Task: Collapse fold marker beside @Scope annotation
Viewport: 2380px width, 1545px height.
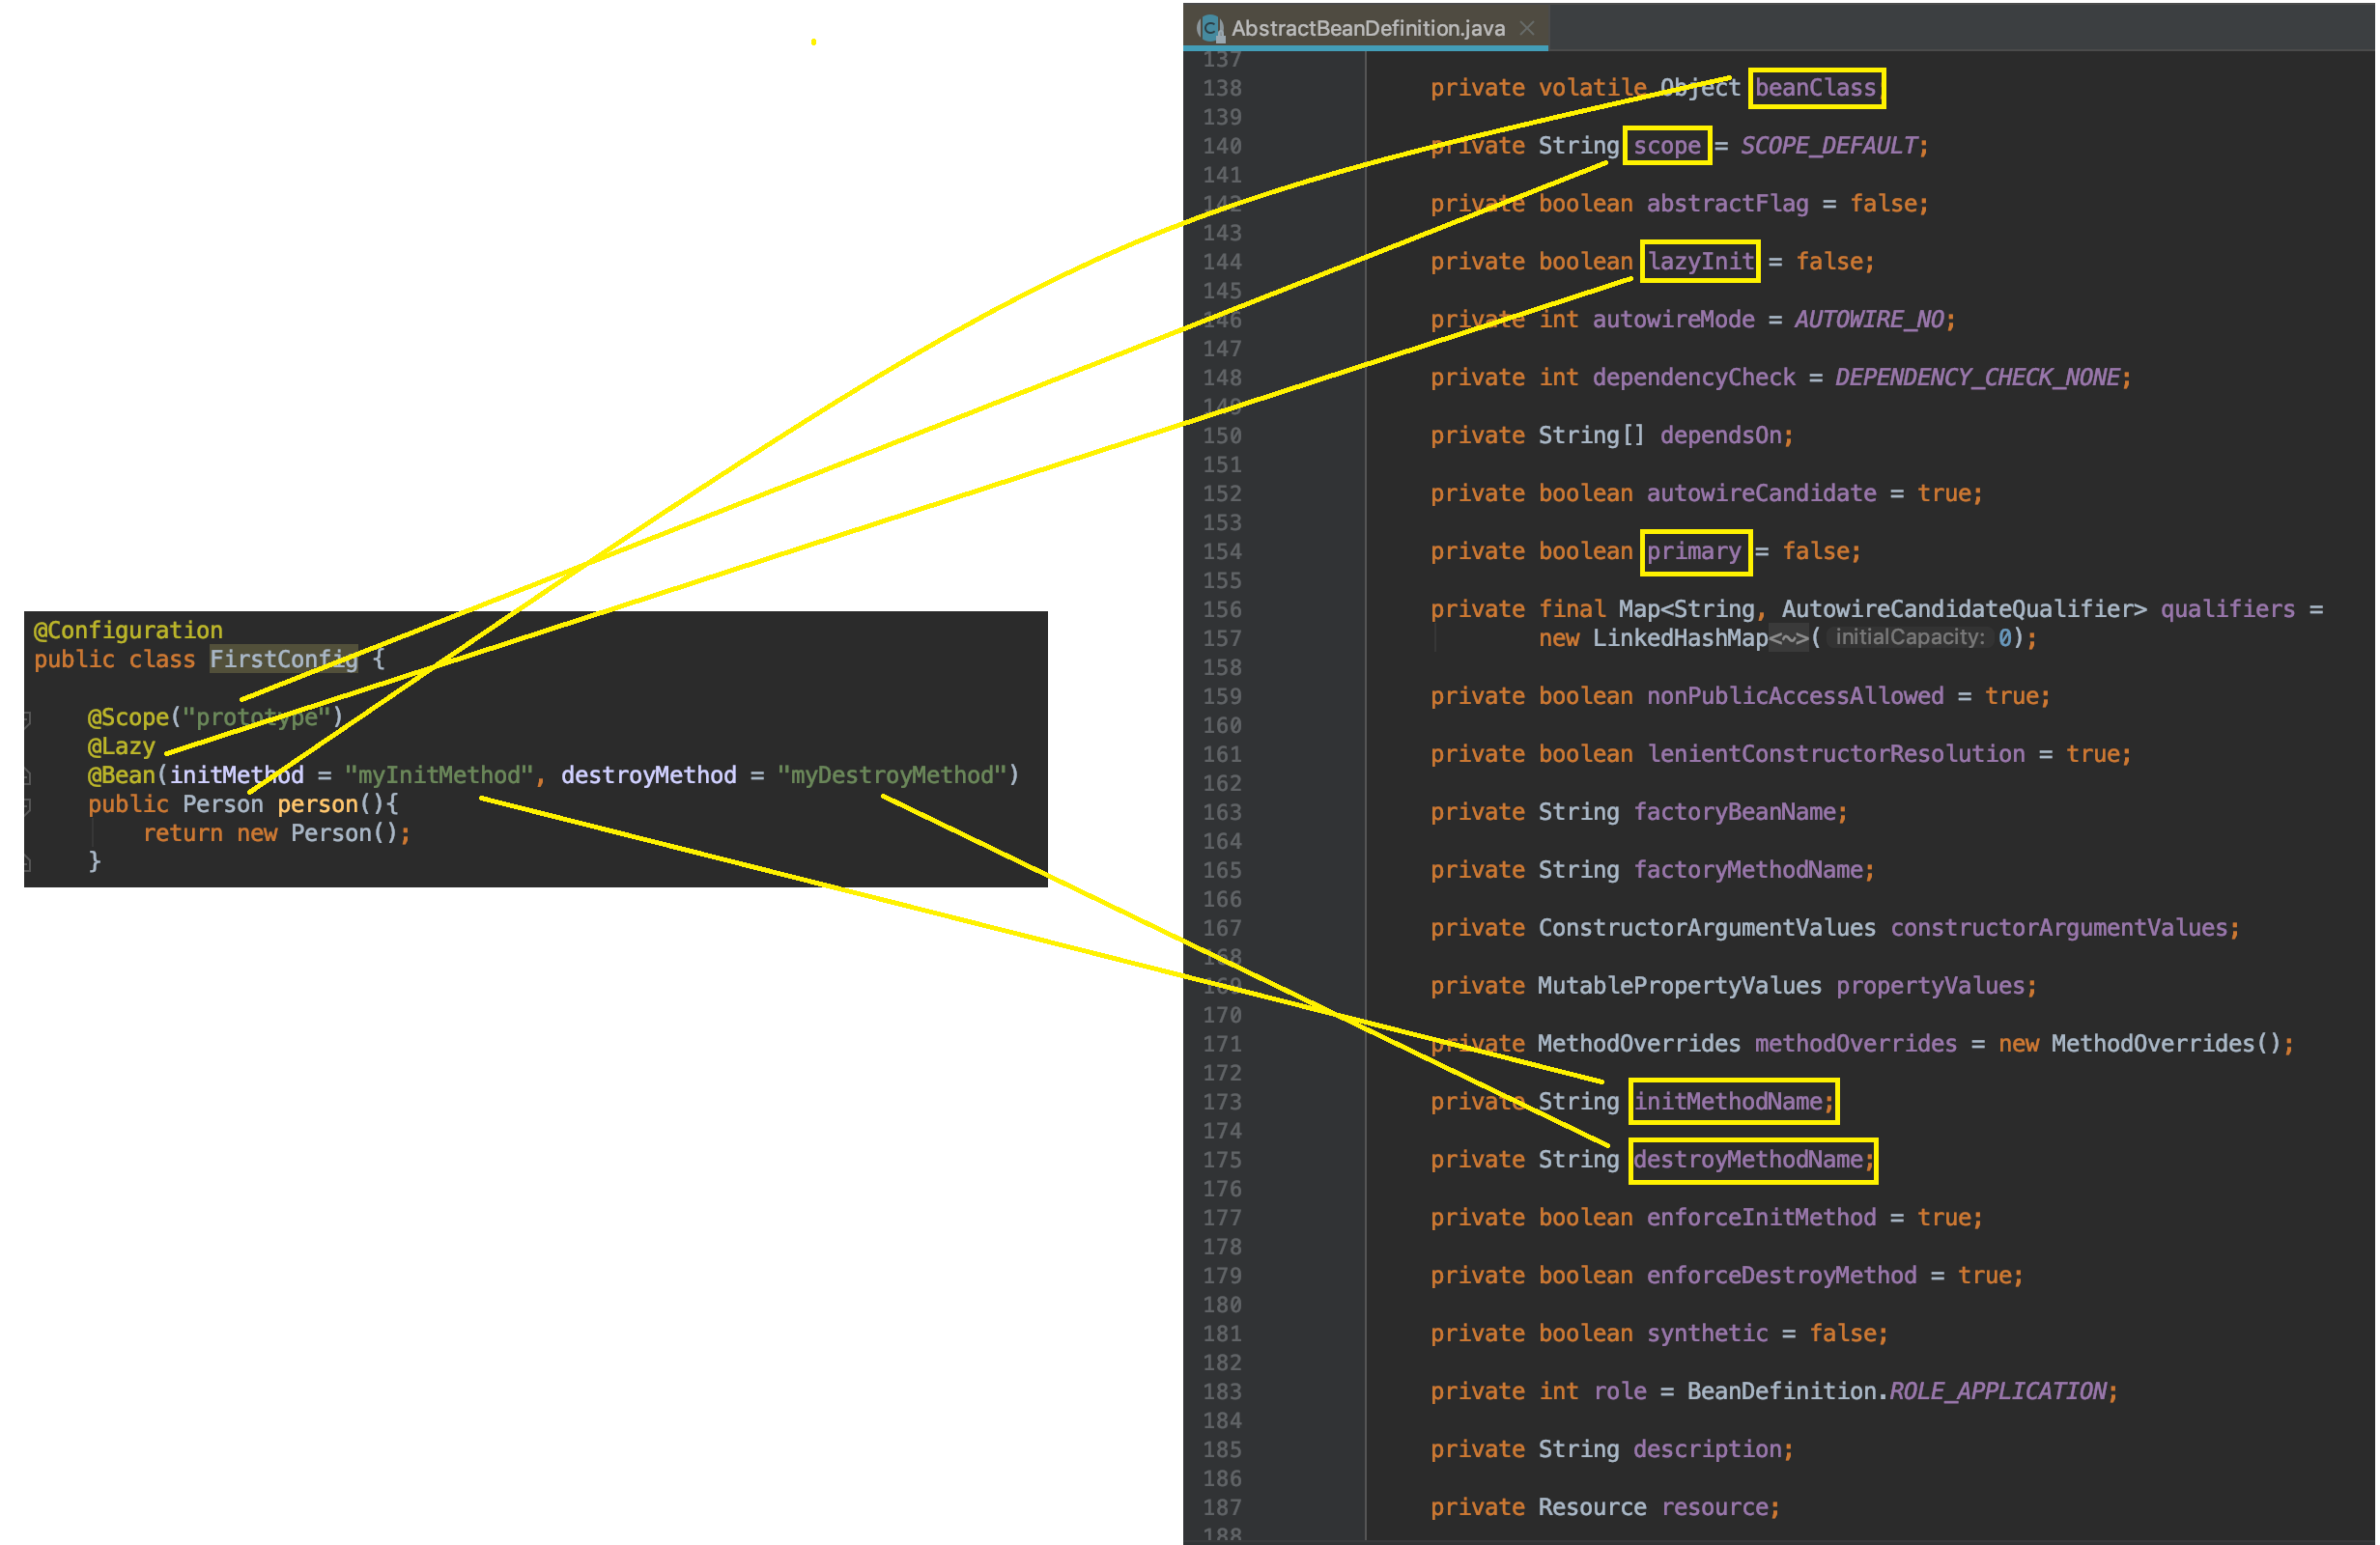Action: pyautogui.click(x=27, y=718)
